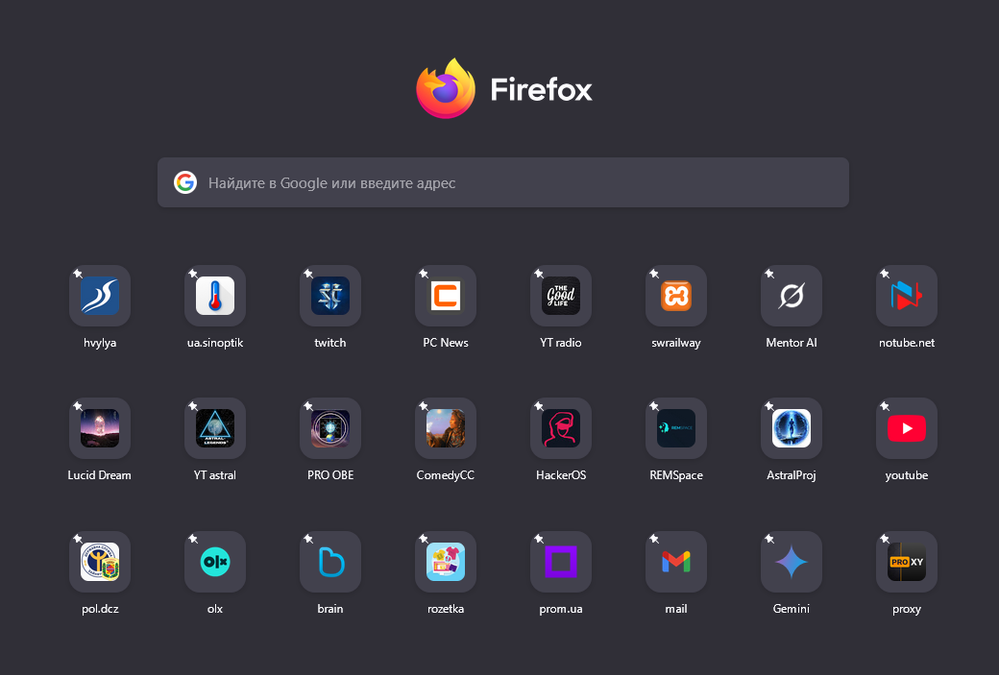The height and width of the screenshot is (675, 999).
Task: Click the HackerOS shortcut thumbnail
Action: pyautogui.click(x=561, y=429)
